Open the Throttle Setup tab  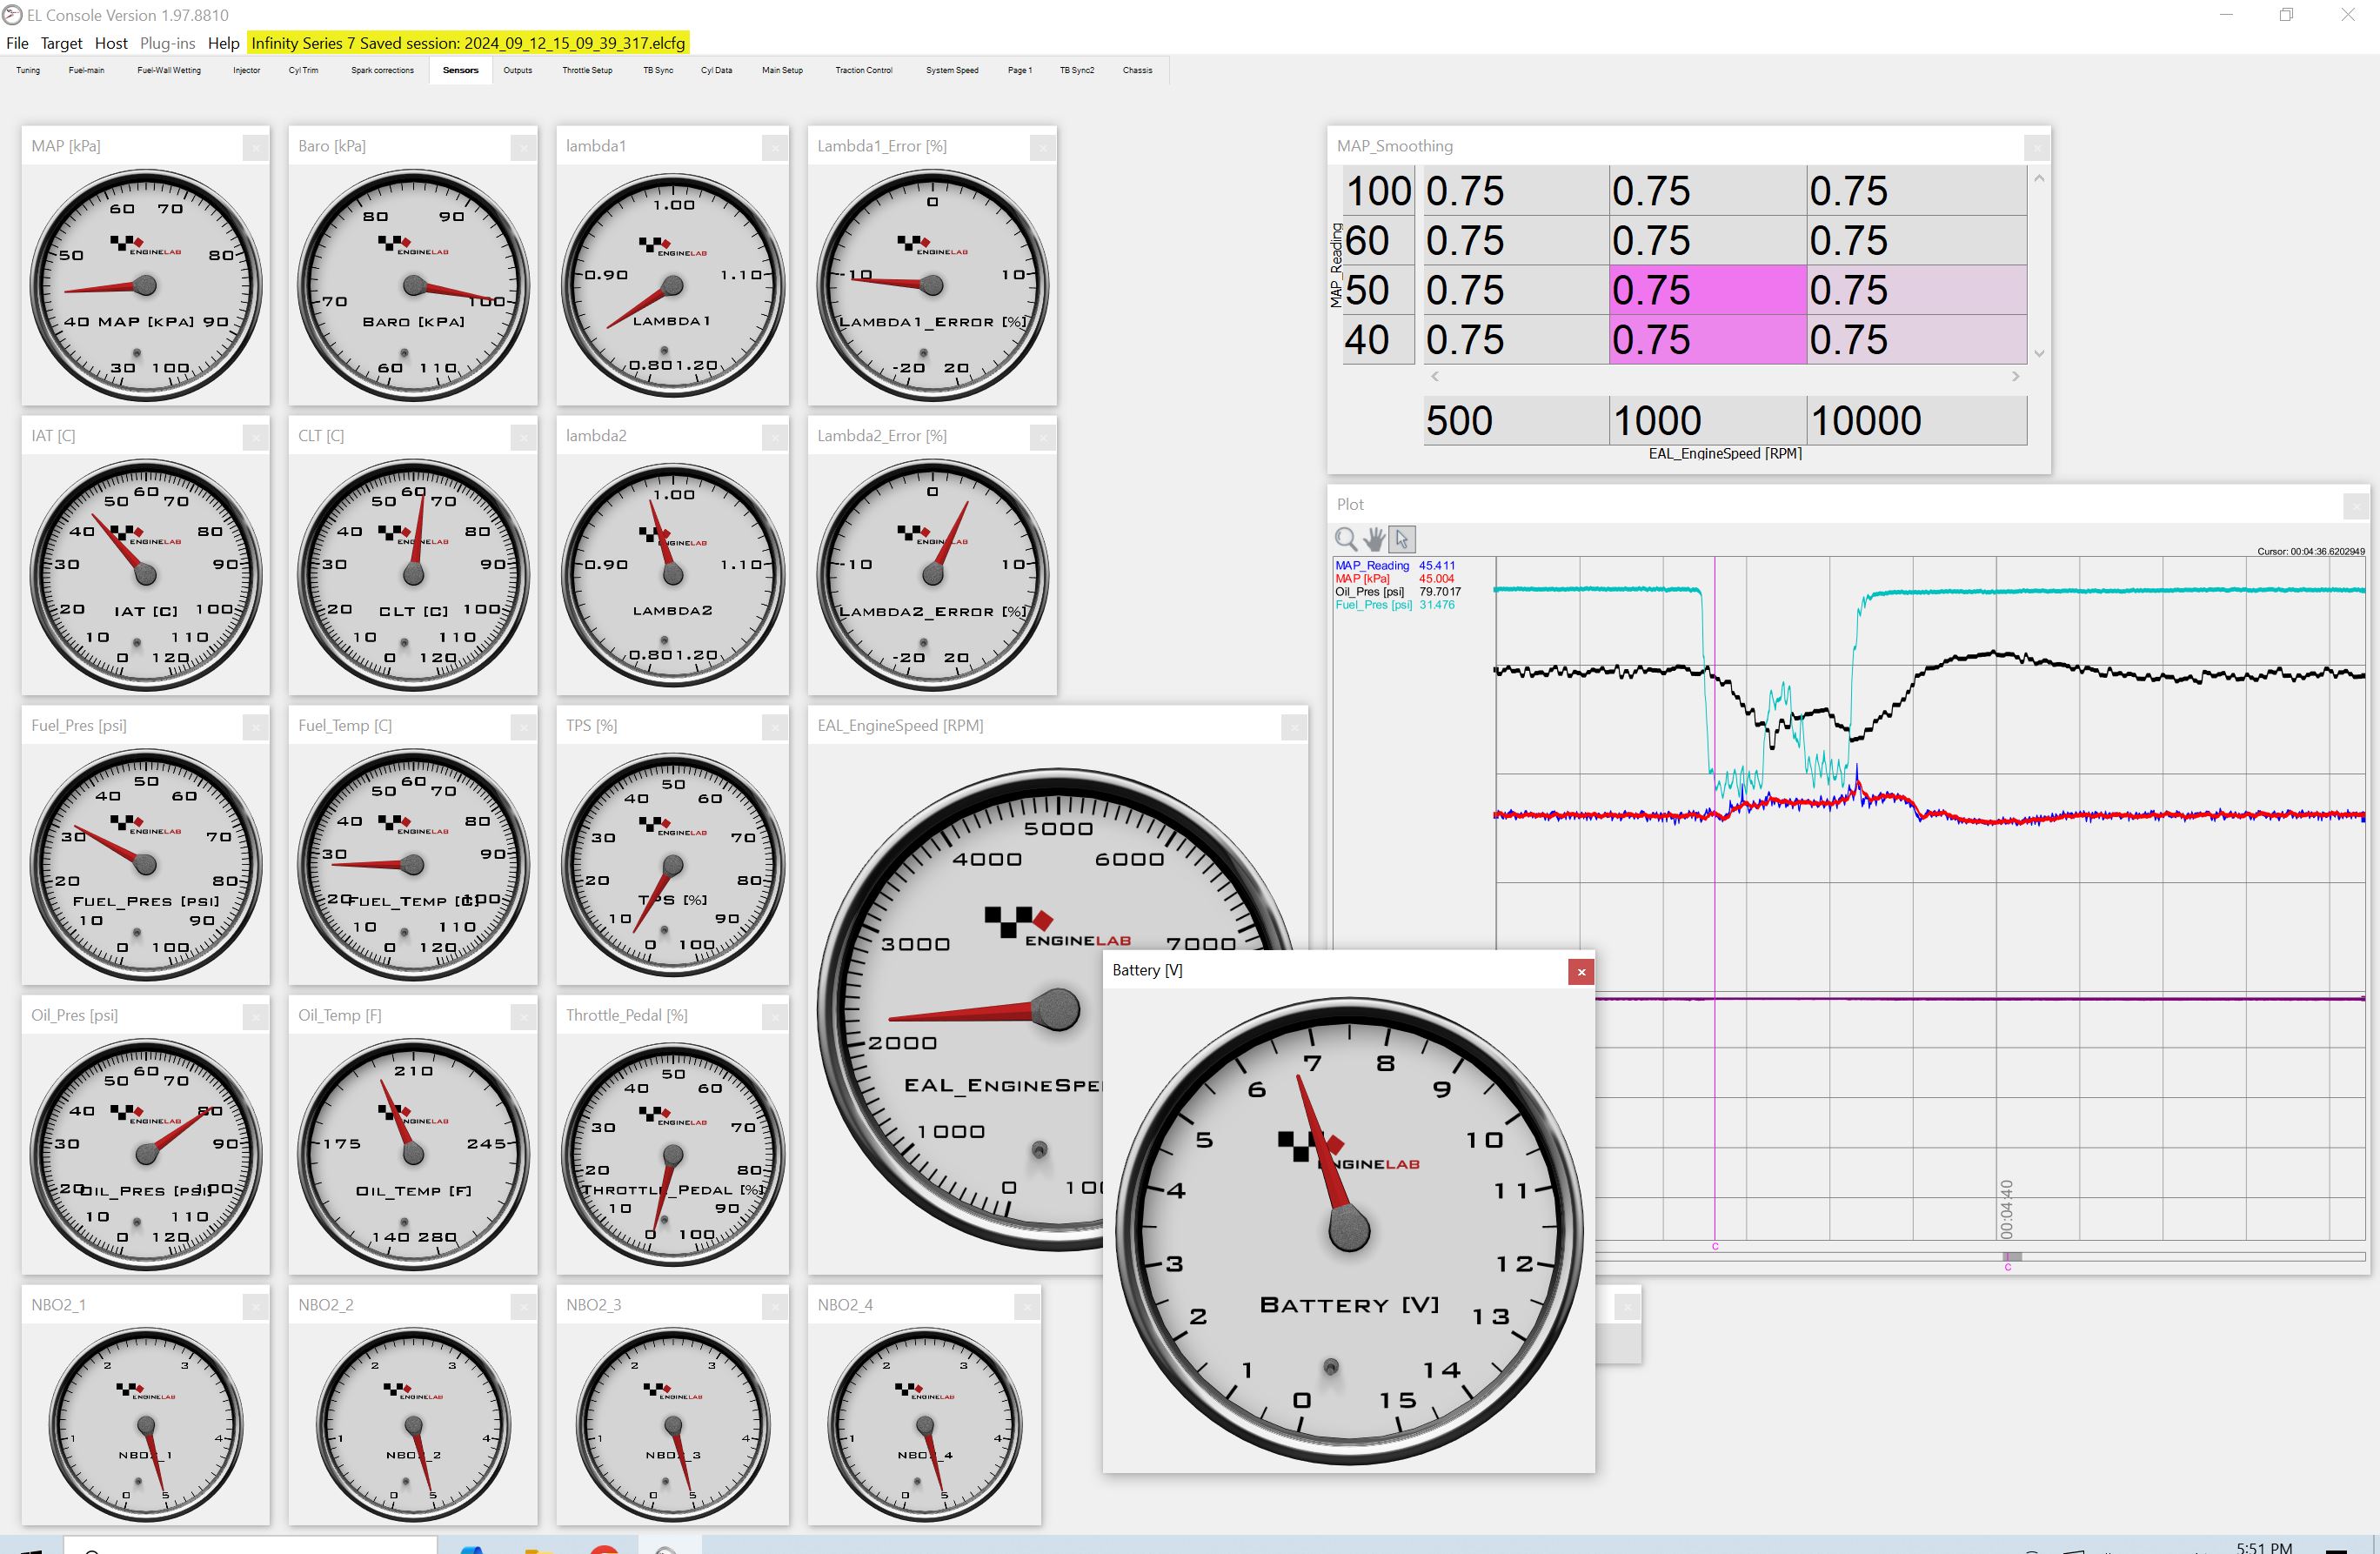coord(587,70)
